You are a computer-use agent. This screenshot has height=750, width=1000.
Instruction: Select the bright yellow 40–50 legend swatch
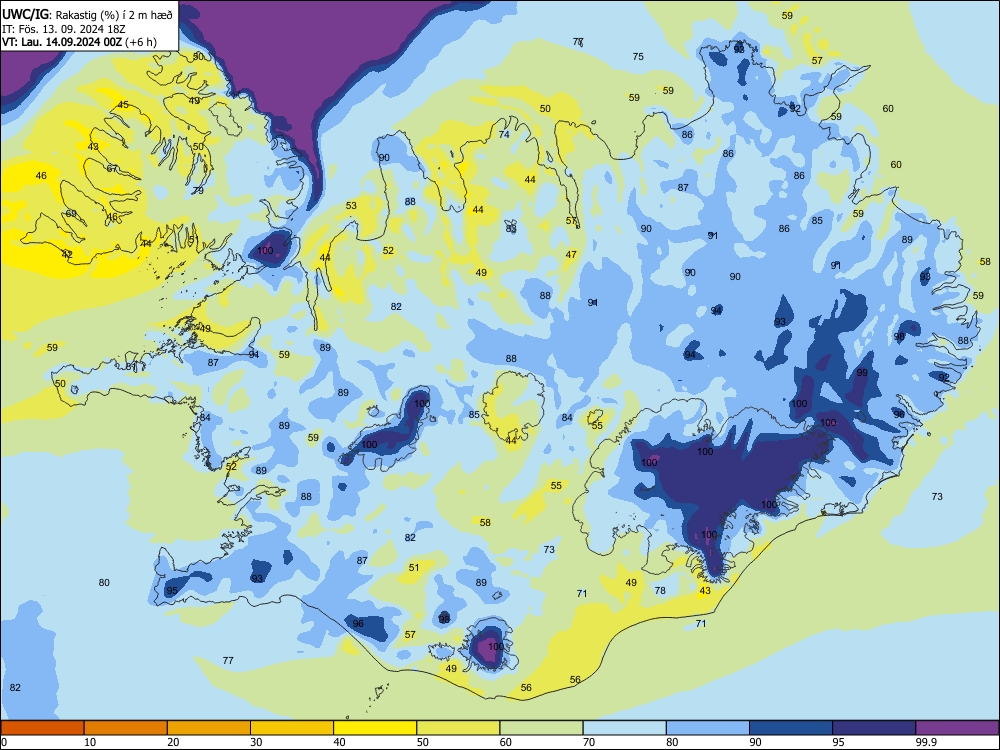click(375, 728)
